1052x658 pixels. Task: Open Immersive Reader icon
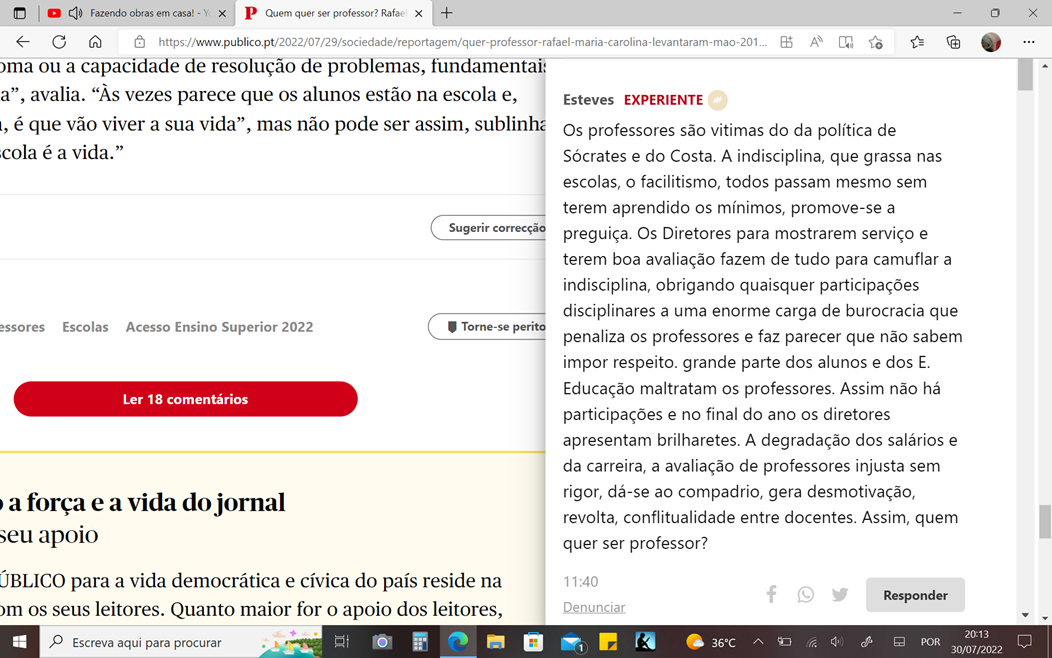click(x=846, y=42)
